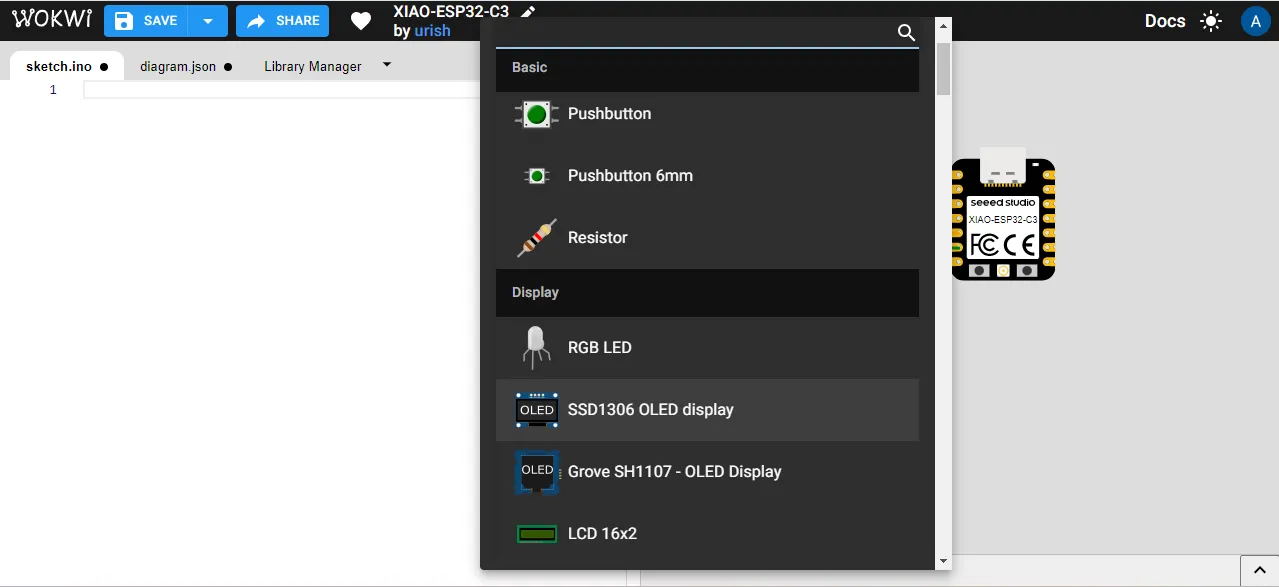
Task: Select the XIAO-ESP32-C3 board in diagram
Action: (1003, 213)
